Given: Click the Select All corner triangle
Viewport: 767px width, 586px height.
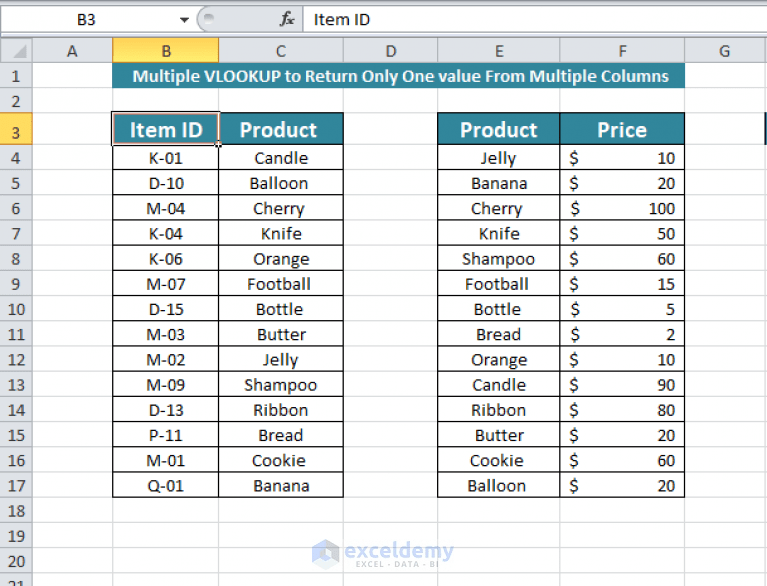Looking at the screenshot, I should (x=16, y=50).
